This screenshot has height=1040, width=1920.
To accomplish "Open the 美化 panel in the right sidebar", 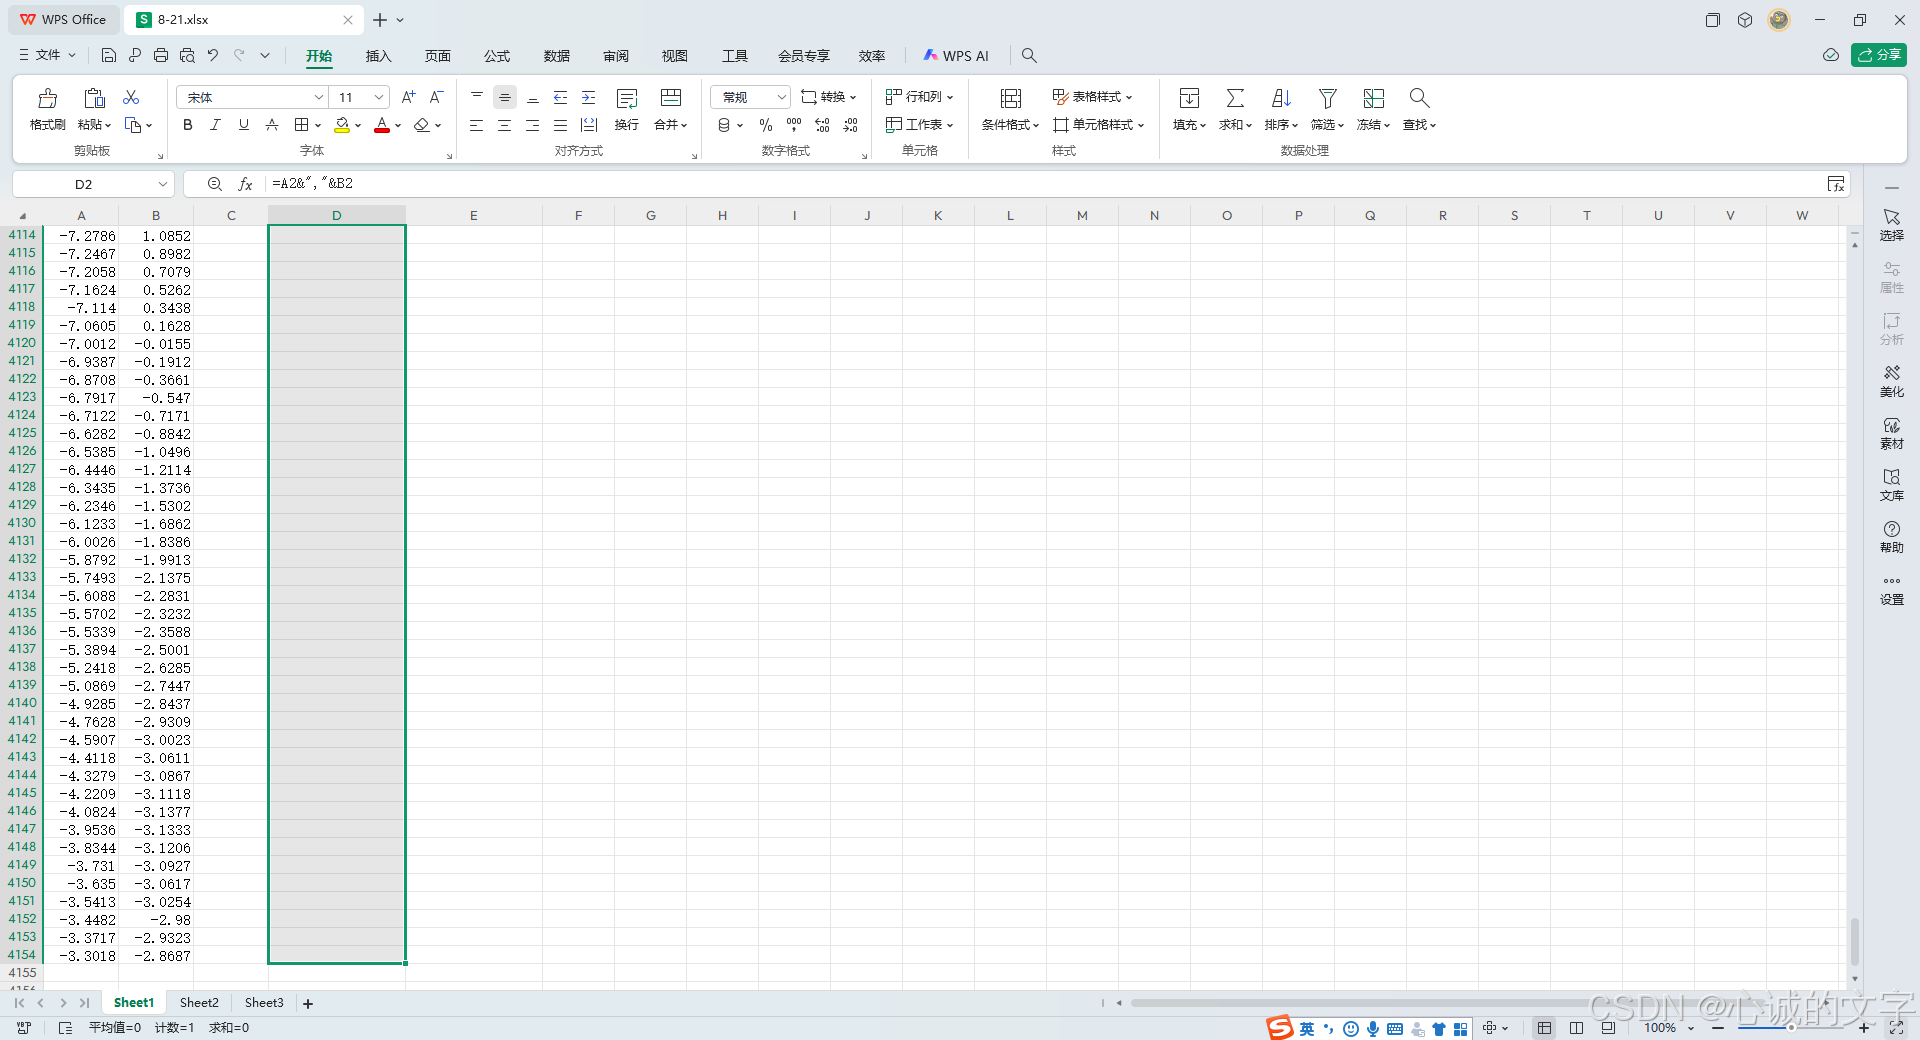I will point(1892,381).
